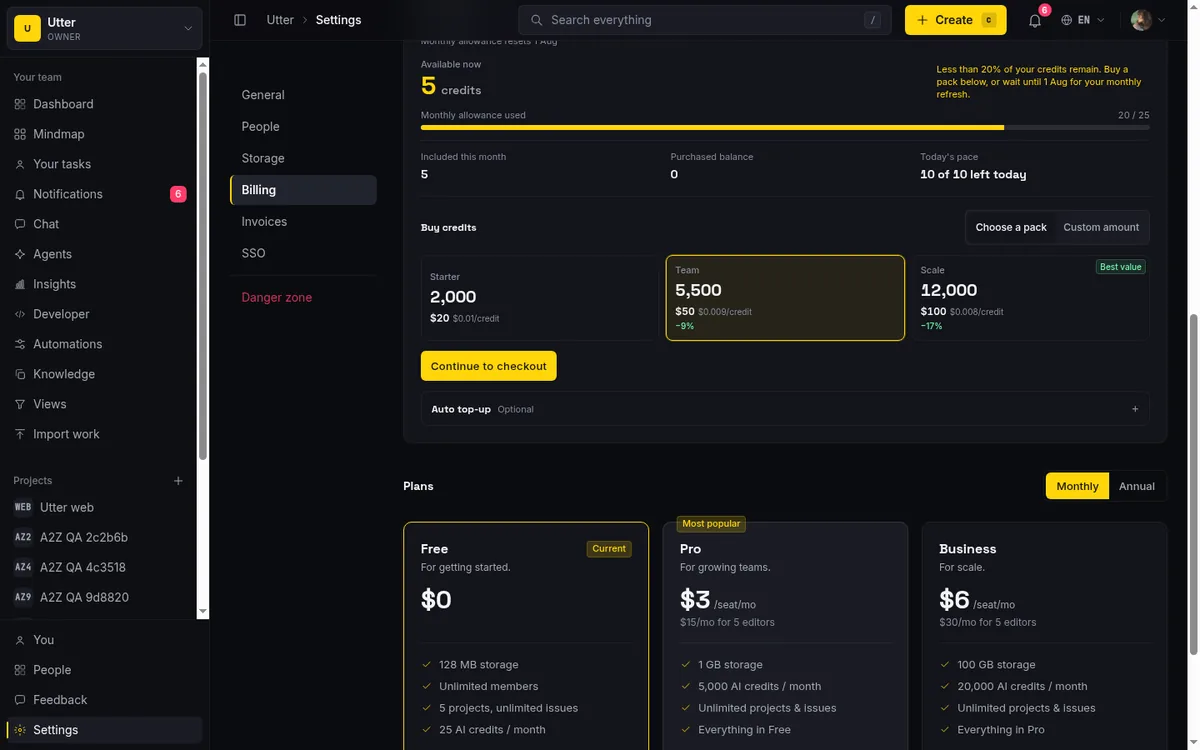Open project A2Z QA 9d8820
This screenshot has width=1200, height=750.
pyautogui.click(x=100, y=597)
